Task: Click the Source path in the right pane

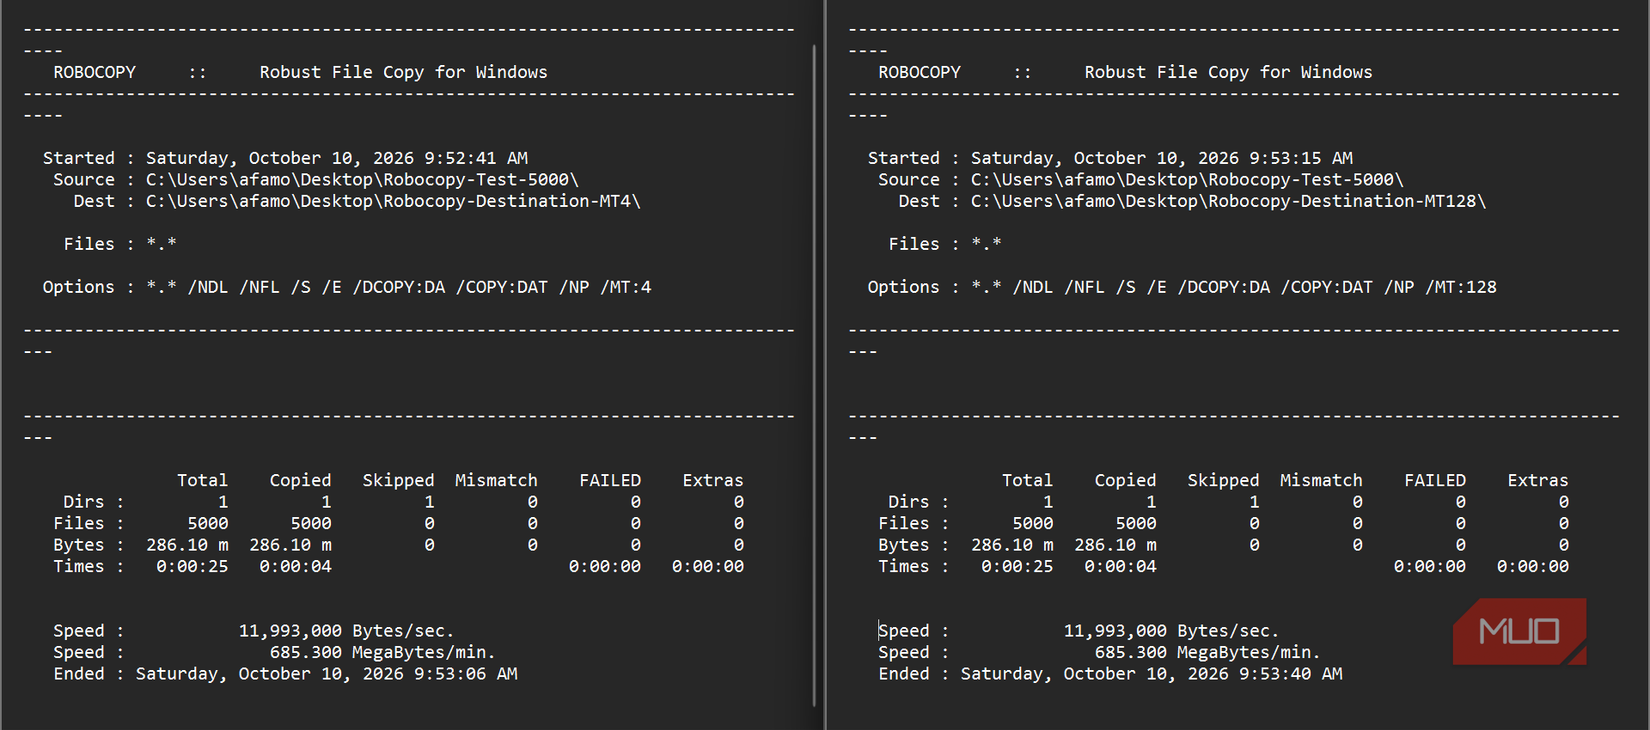Action: tap(1187, 180)
